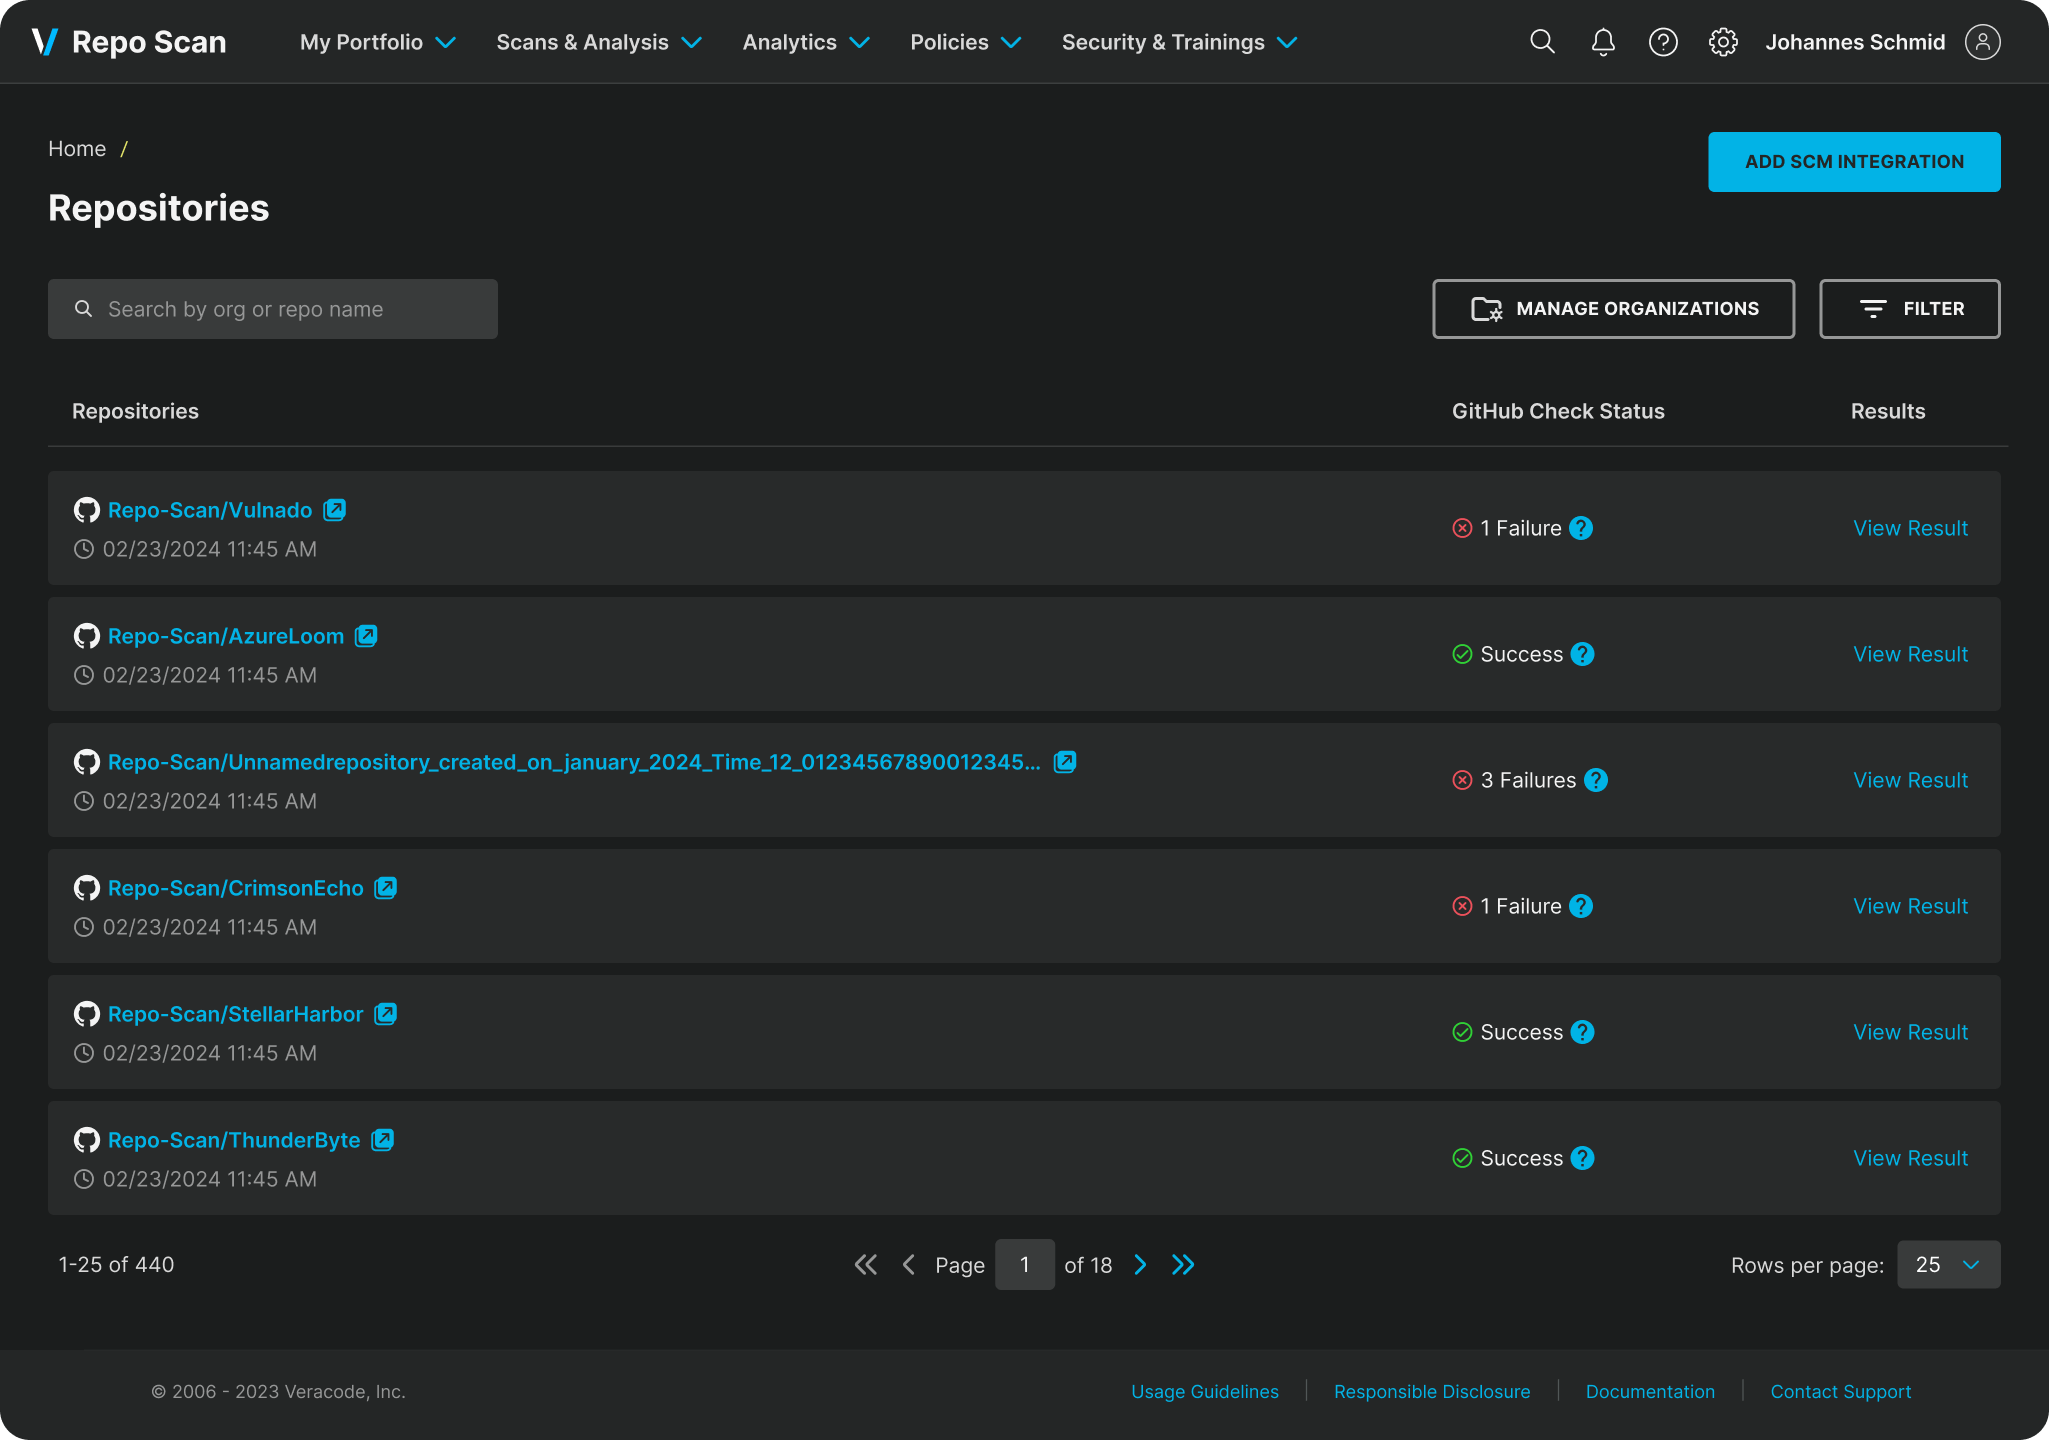Click user profile avatar icon
This screenshot has width=2049, height=1440.
(1982, 42)
